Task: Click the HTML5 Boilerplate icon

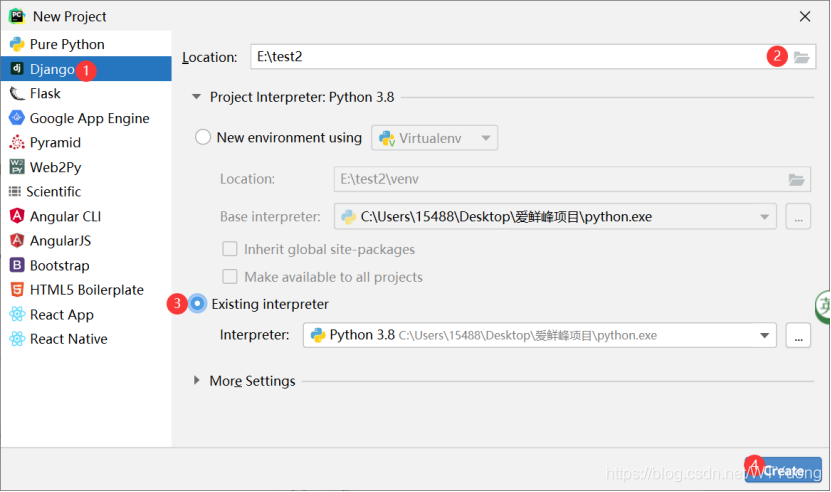Action: (17, 290)
